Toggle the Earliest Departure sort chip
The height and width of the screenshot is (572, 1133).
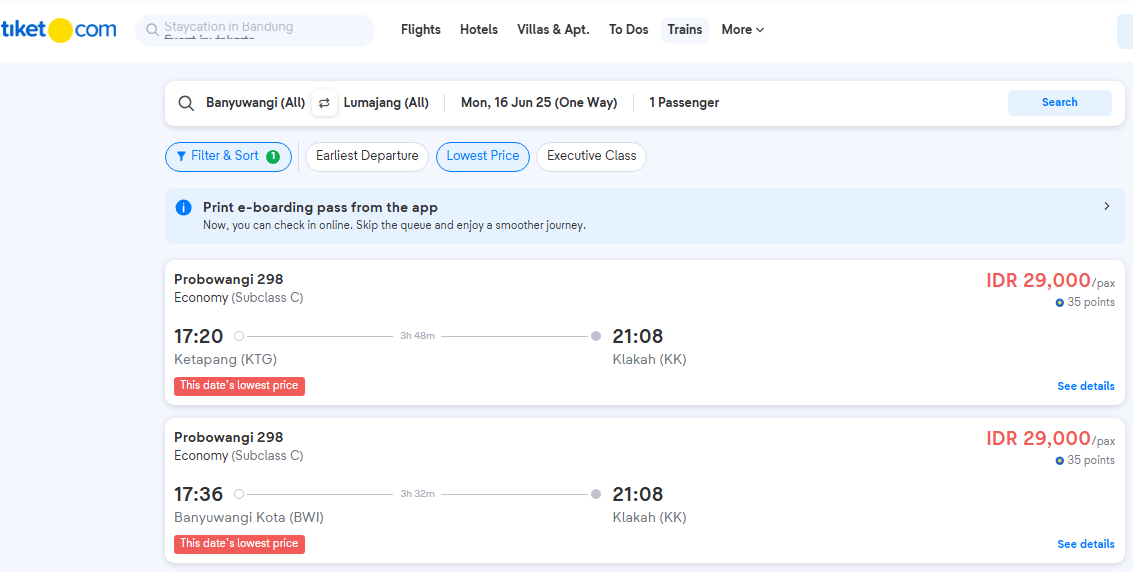[x=367, y=157]
